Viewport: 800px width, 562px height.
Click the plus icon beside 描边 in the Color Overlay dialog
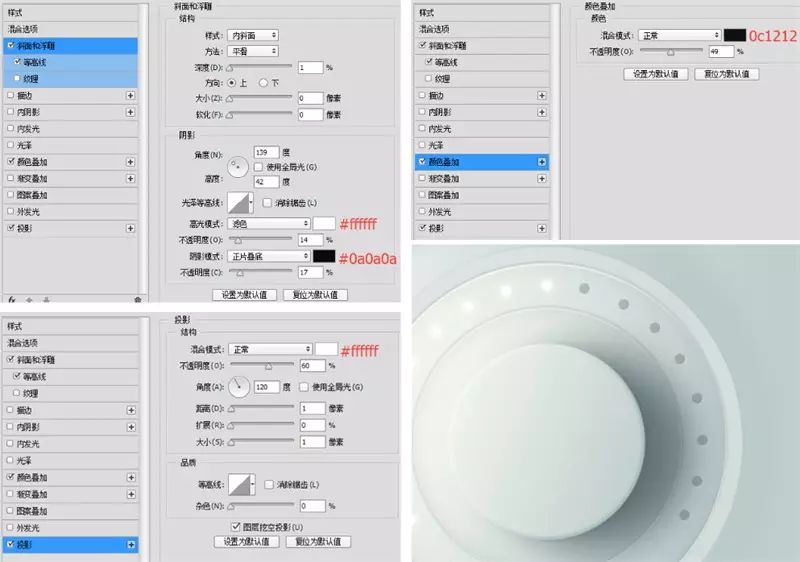(x=542, y=95)
